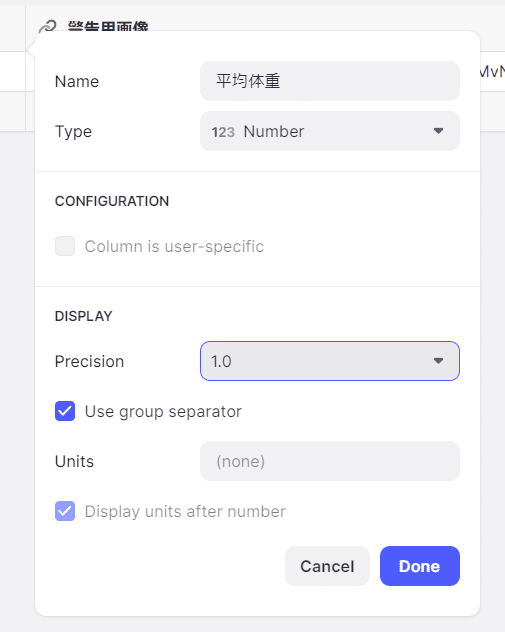
Task: Click the Display units after number label
Action: pyautogui.click(x=185, y=511)
